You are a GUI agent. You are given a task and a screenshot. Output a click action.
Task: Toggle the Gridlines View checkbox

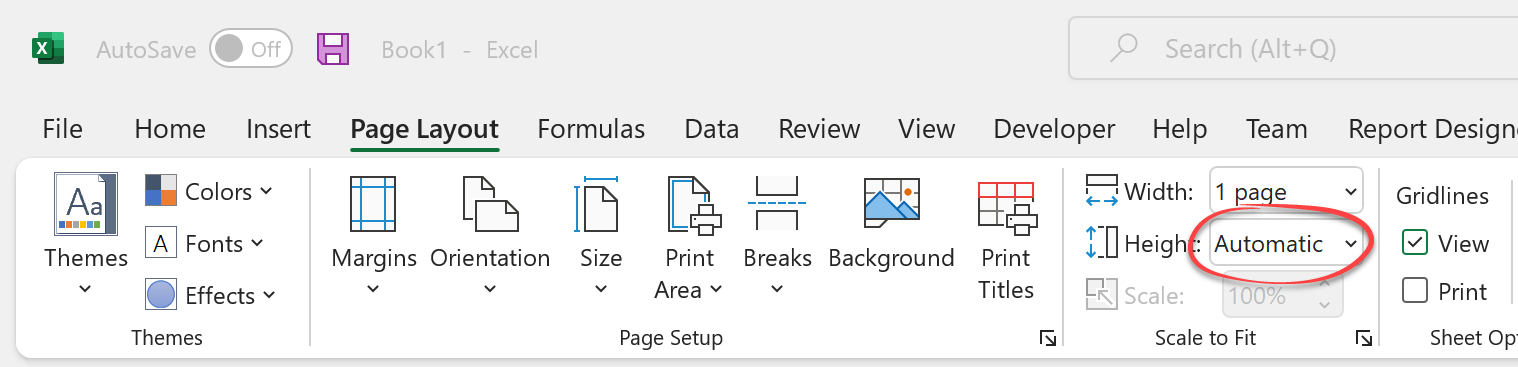pos(1415,243)
